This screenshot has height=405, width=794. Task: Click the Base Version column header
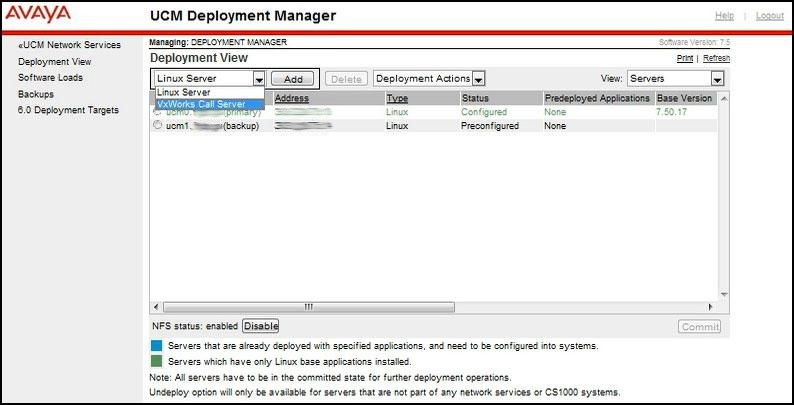click(684, 98)
